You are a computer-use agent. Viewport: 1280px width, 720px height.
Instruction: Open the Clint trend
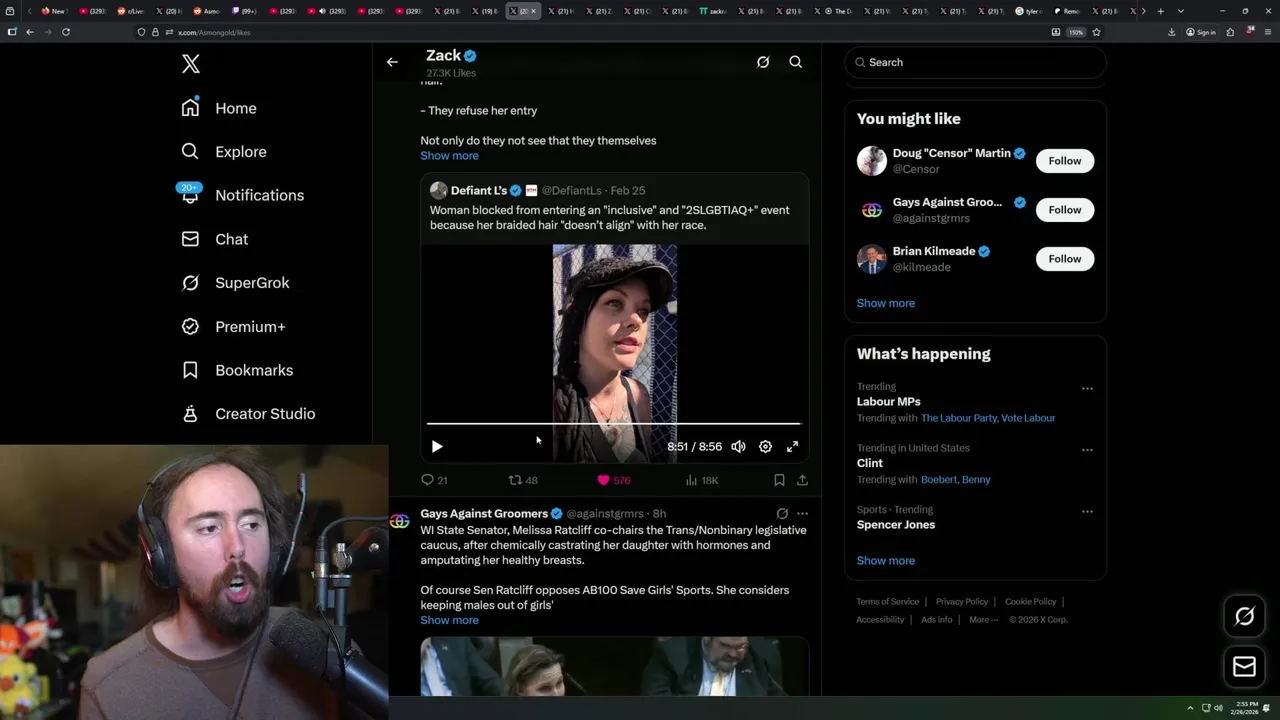pyautogui.click(x=869, y=463)
